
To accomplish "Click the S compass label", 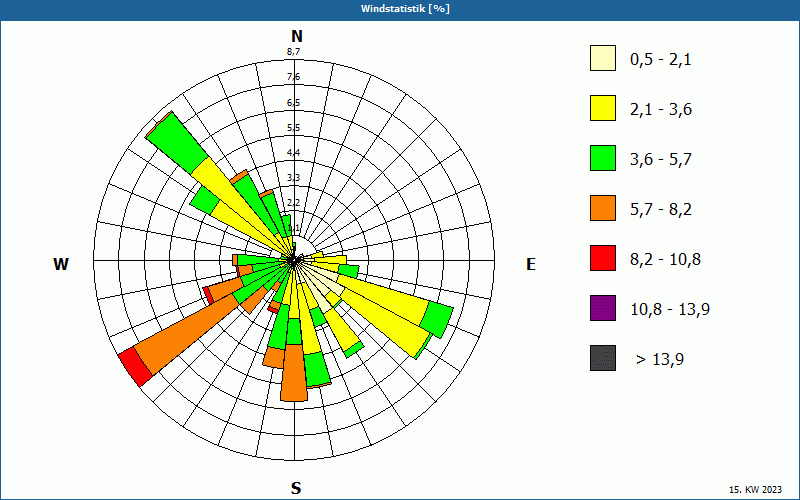I will pyautogui.click(x=296, y=488).
